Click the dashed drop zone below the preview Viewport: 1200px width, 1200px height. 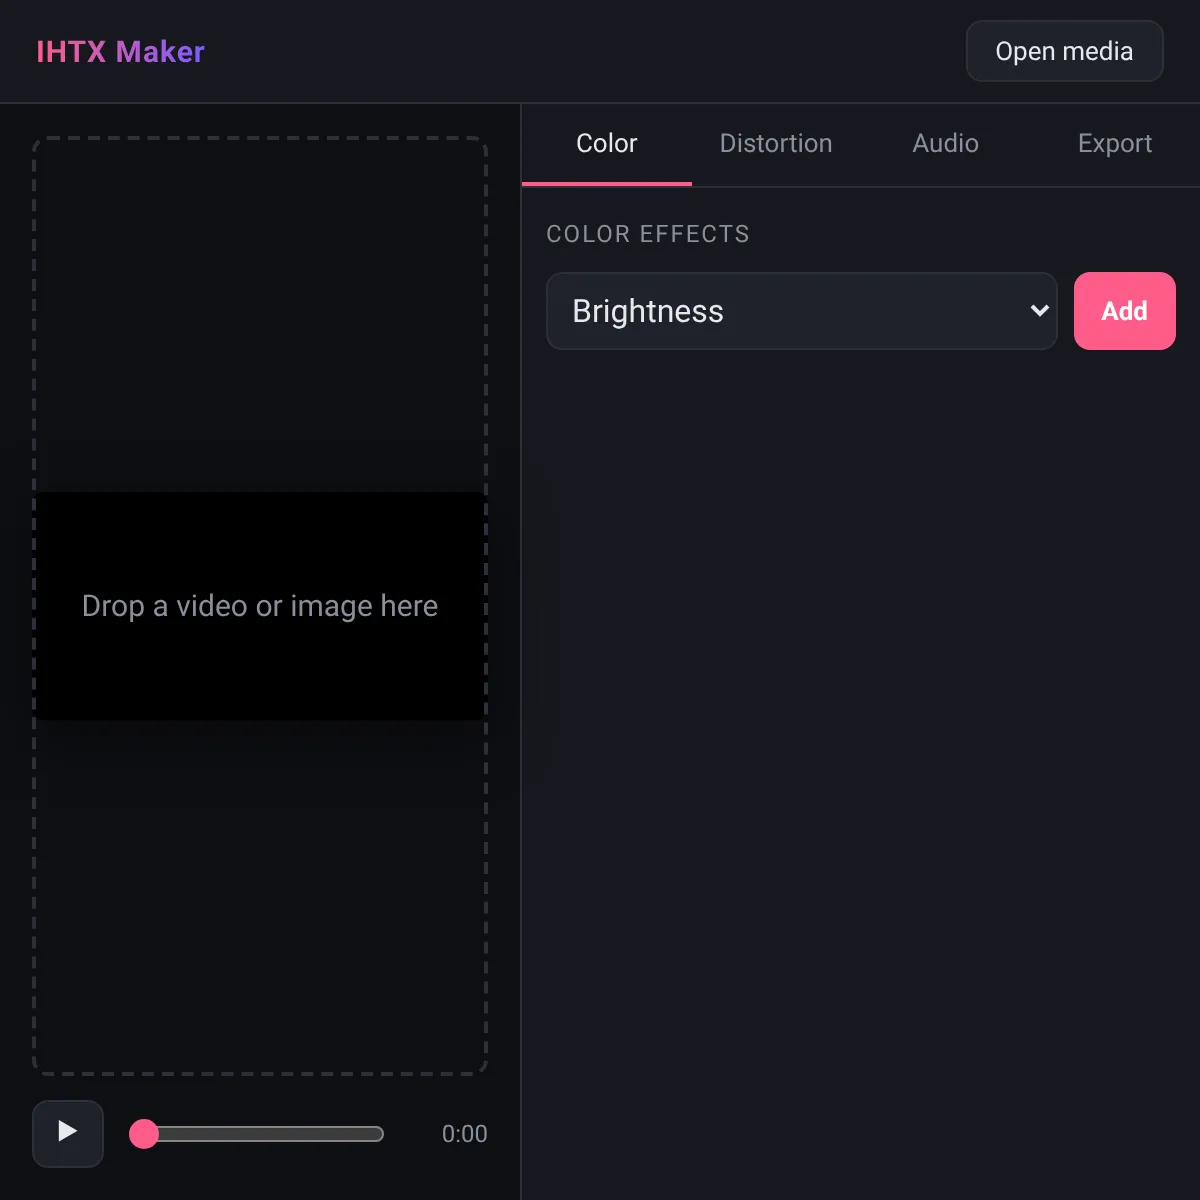point(260,895)
